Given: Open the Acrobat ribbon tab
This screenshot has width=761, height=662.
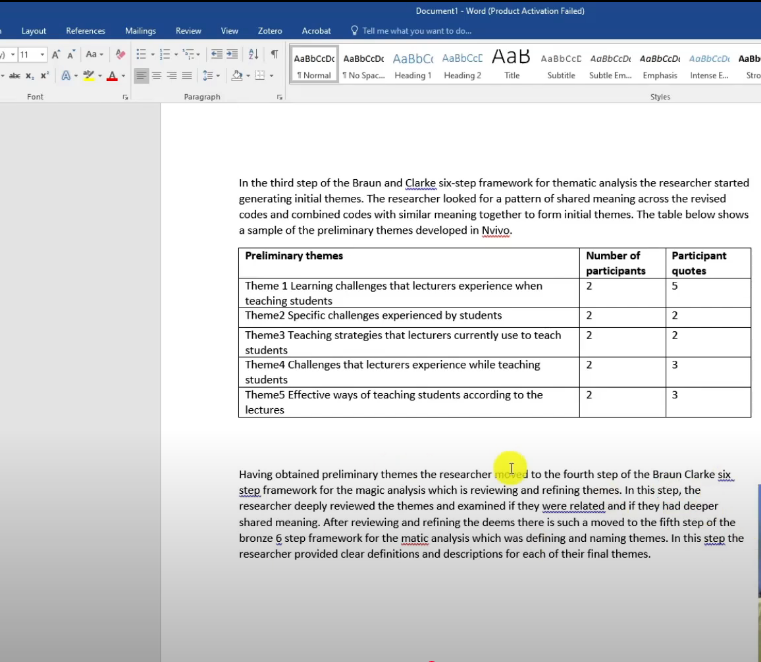Looking at the screenshot, I should (x=316, y=31).
